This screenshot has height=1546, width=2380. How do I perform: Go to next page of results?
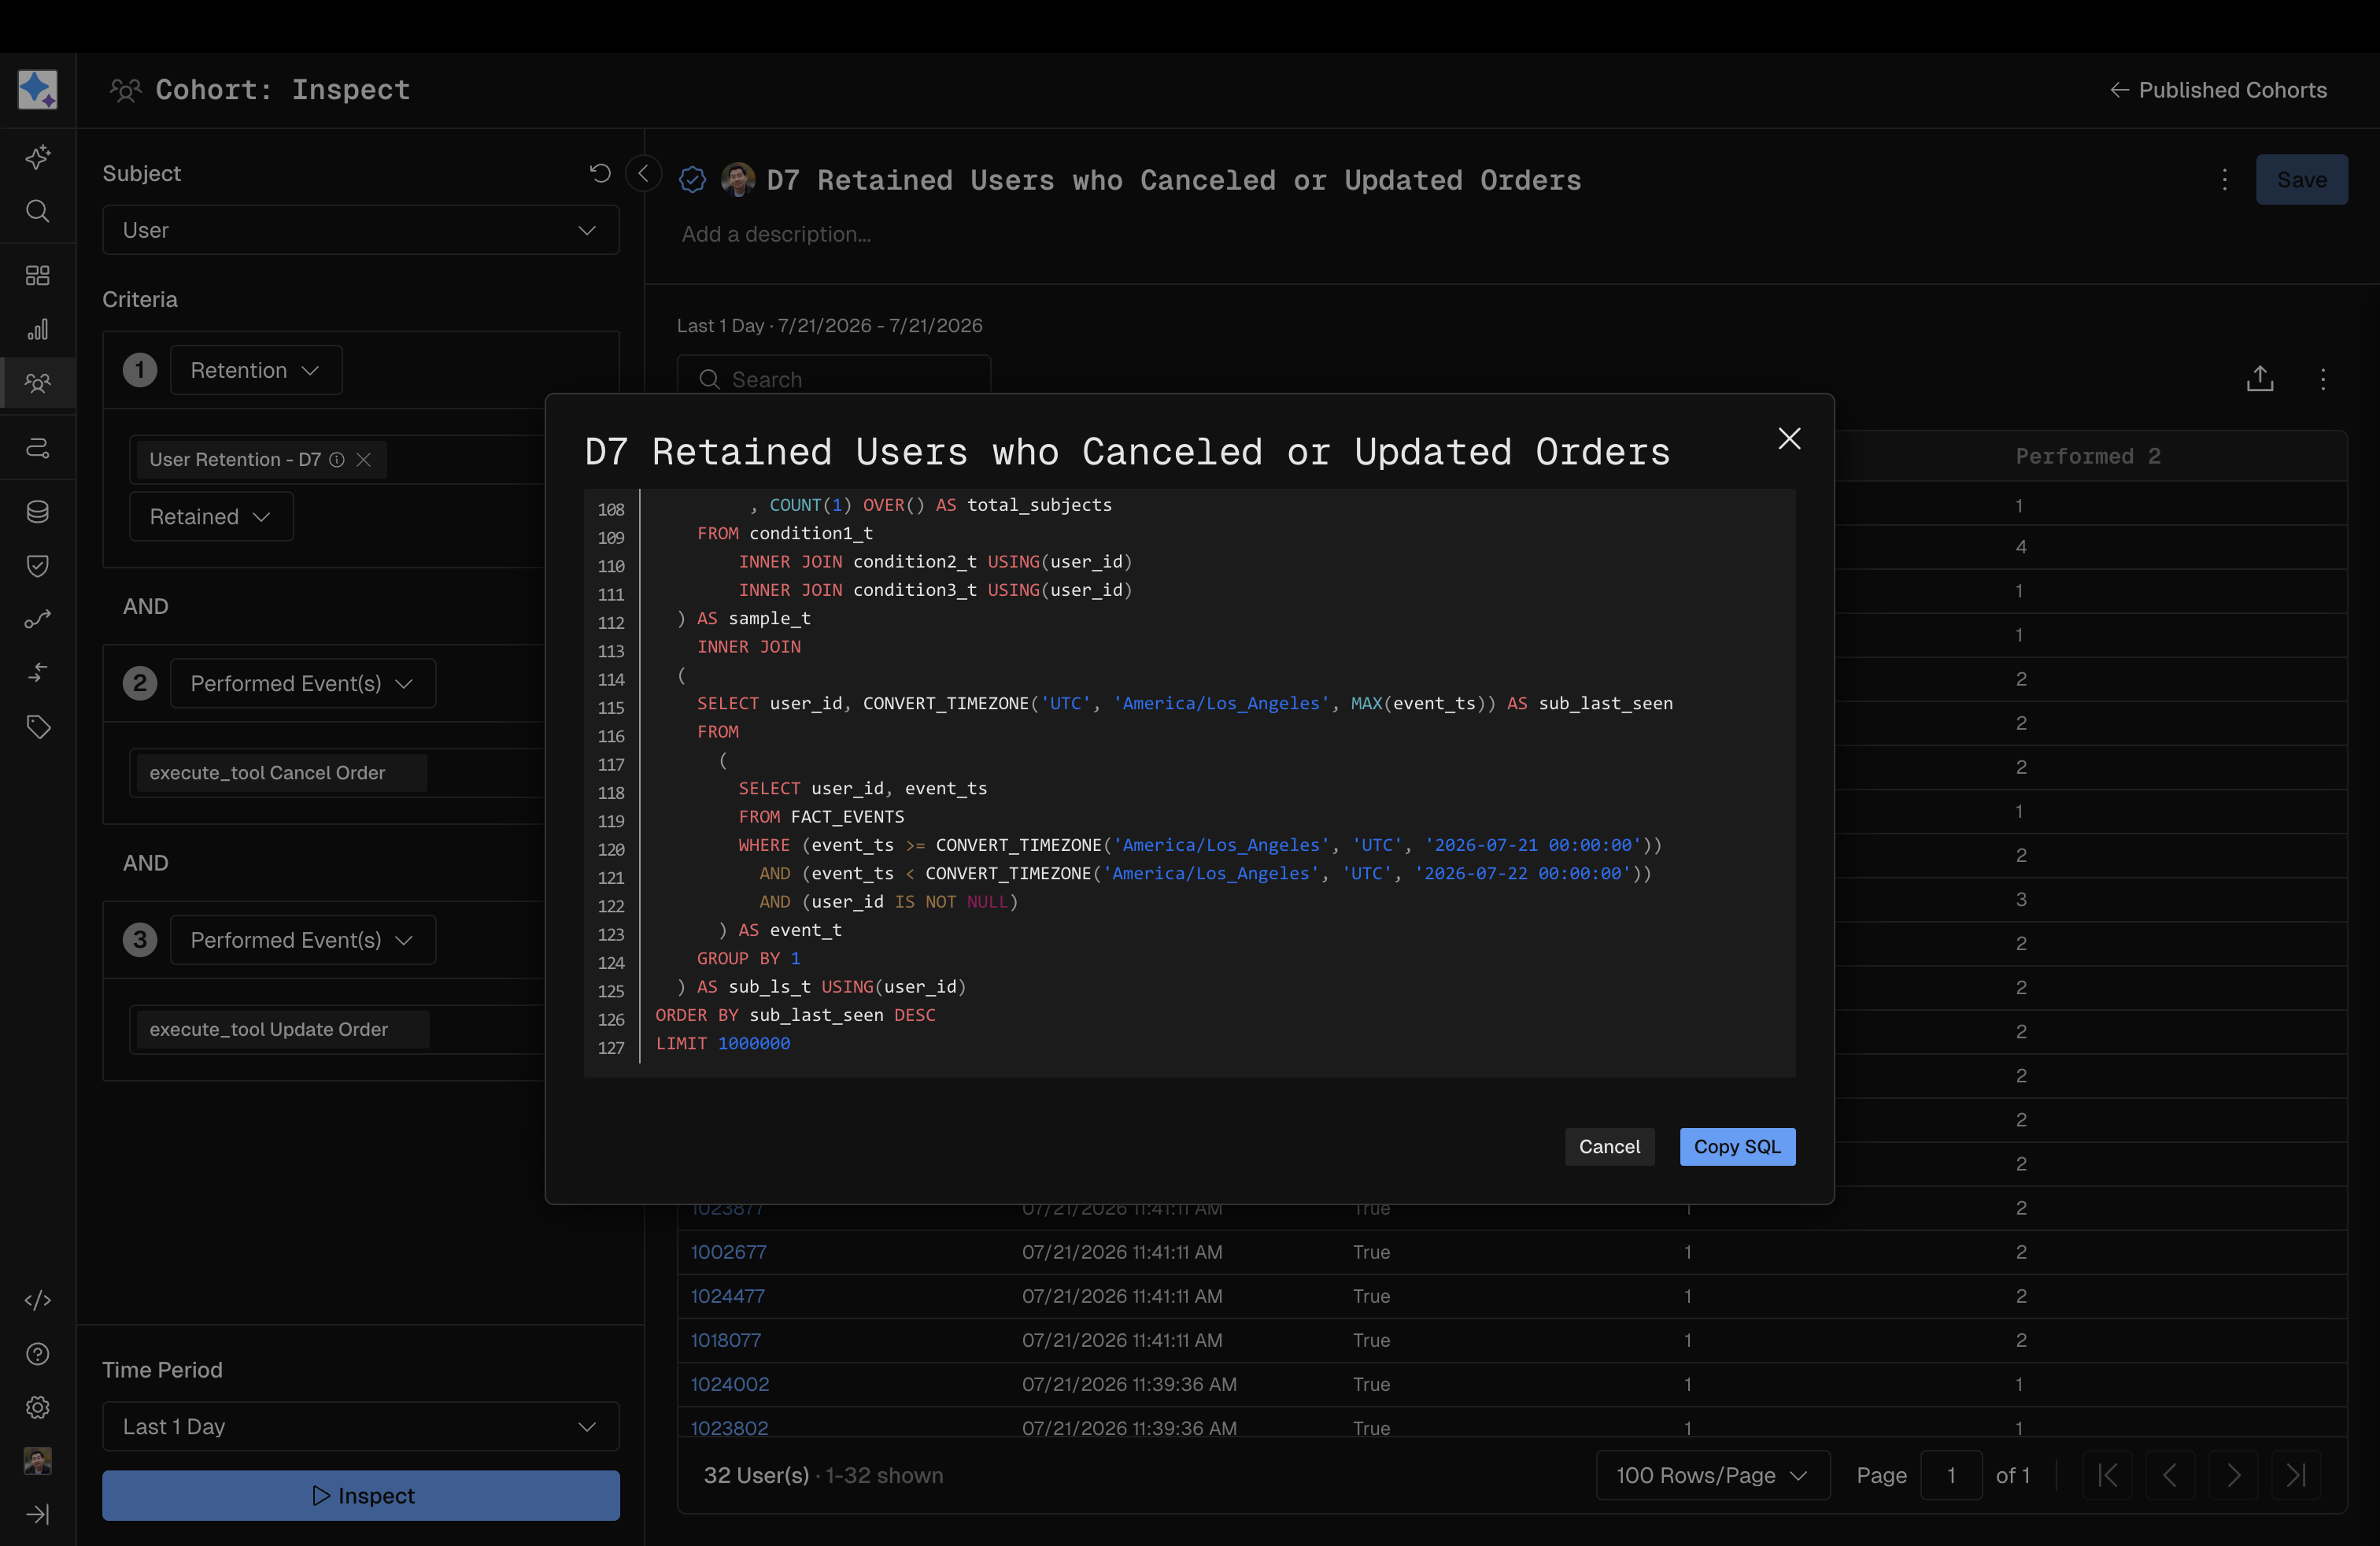click(2234, 1475)
